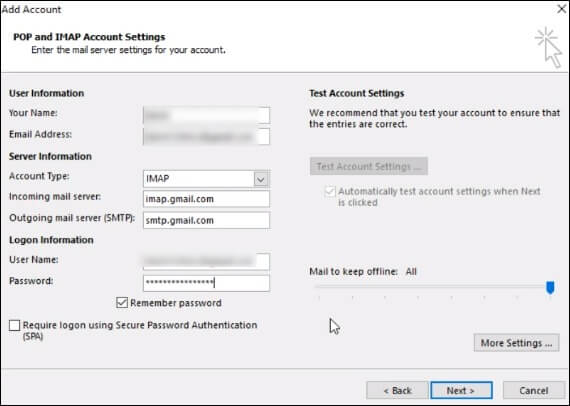Go Back to previous step
Image resolution: width=570 pixels, height=406 pixels.
point(397,390)
